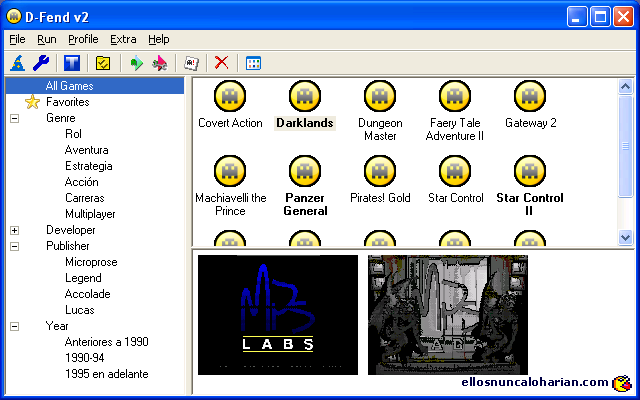Click the green arrow run icon
Image resolution: width=640 pixels, height=400 pixels.
point(136,63)
